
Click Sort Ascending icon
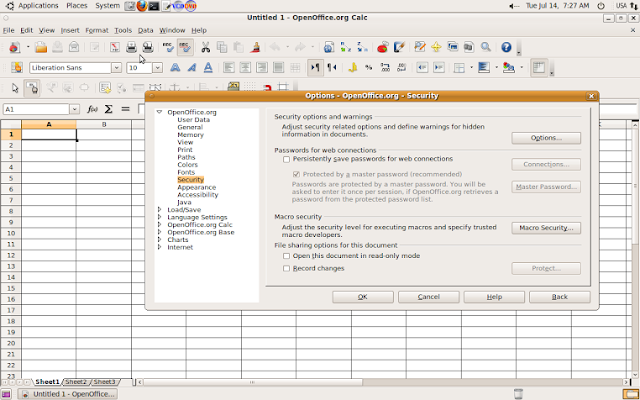(346, 47)
